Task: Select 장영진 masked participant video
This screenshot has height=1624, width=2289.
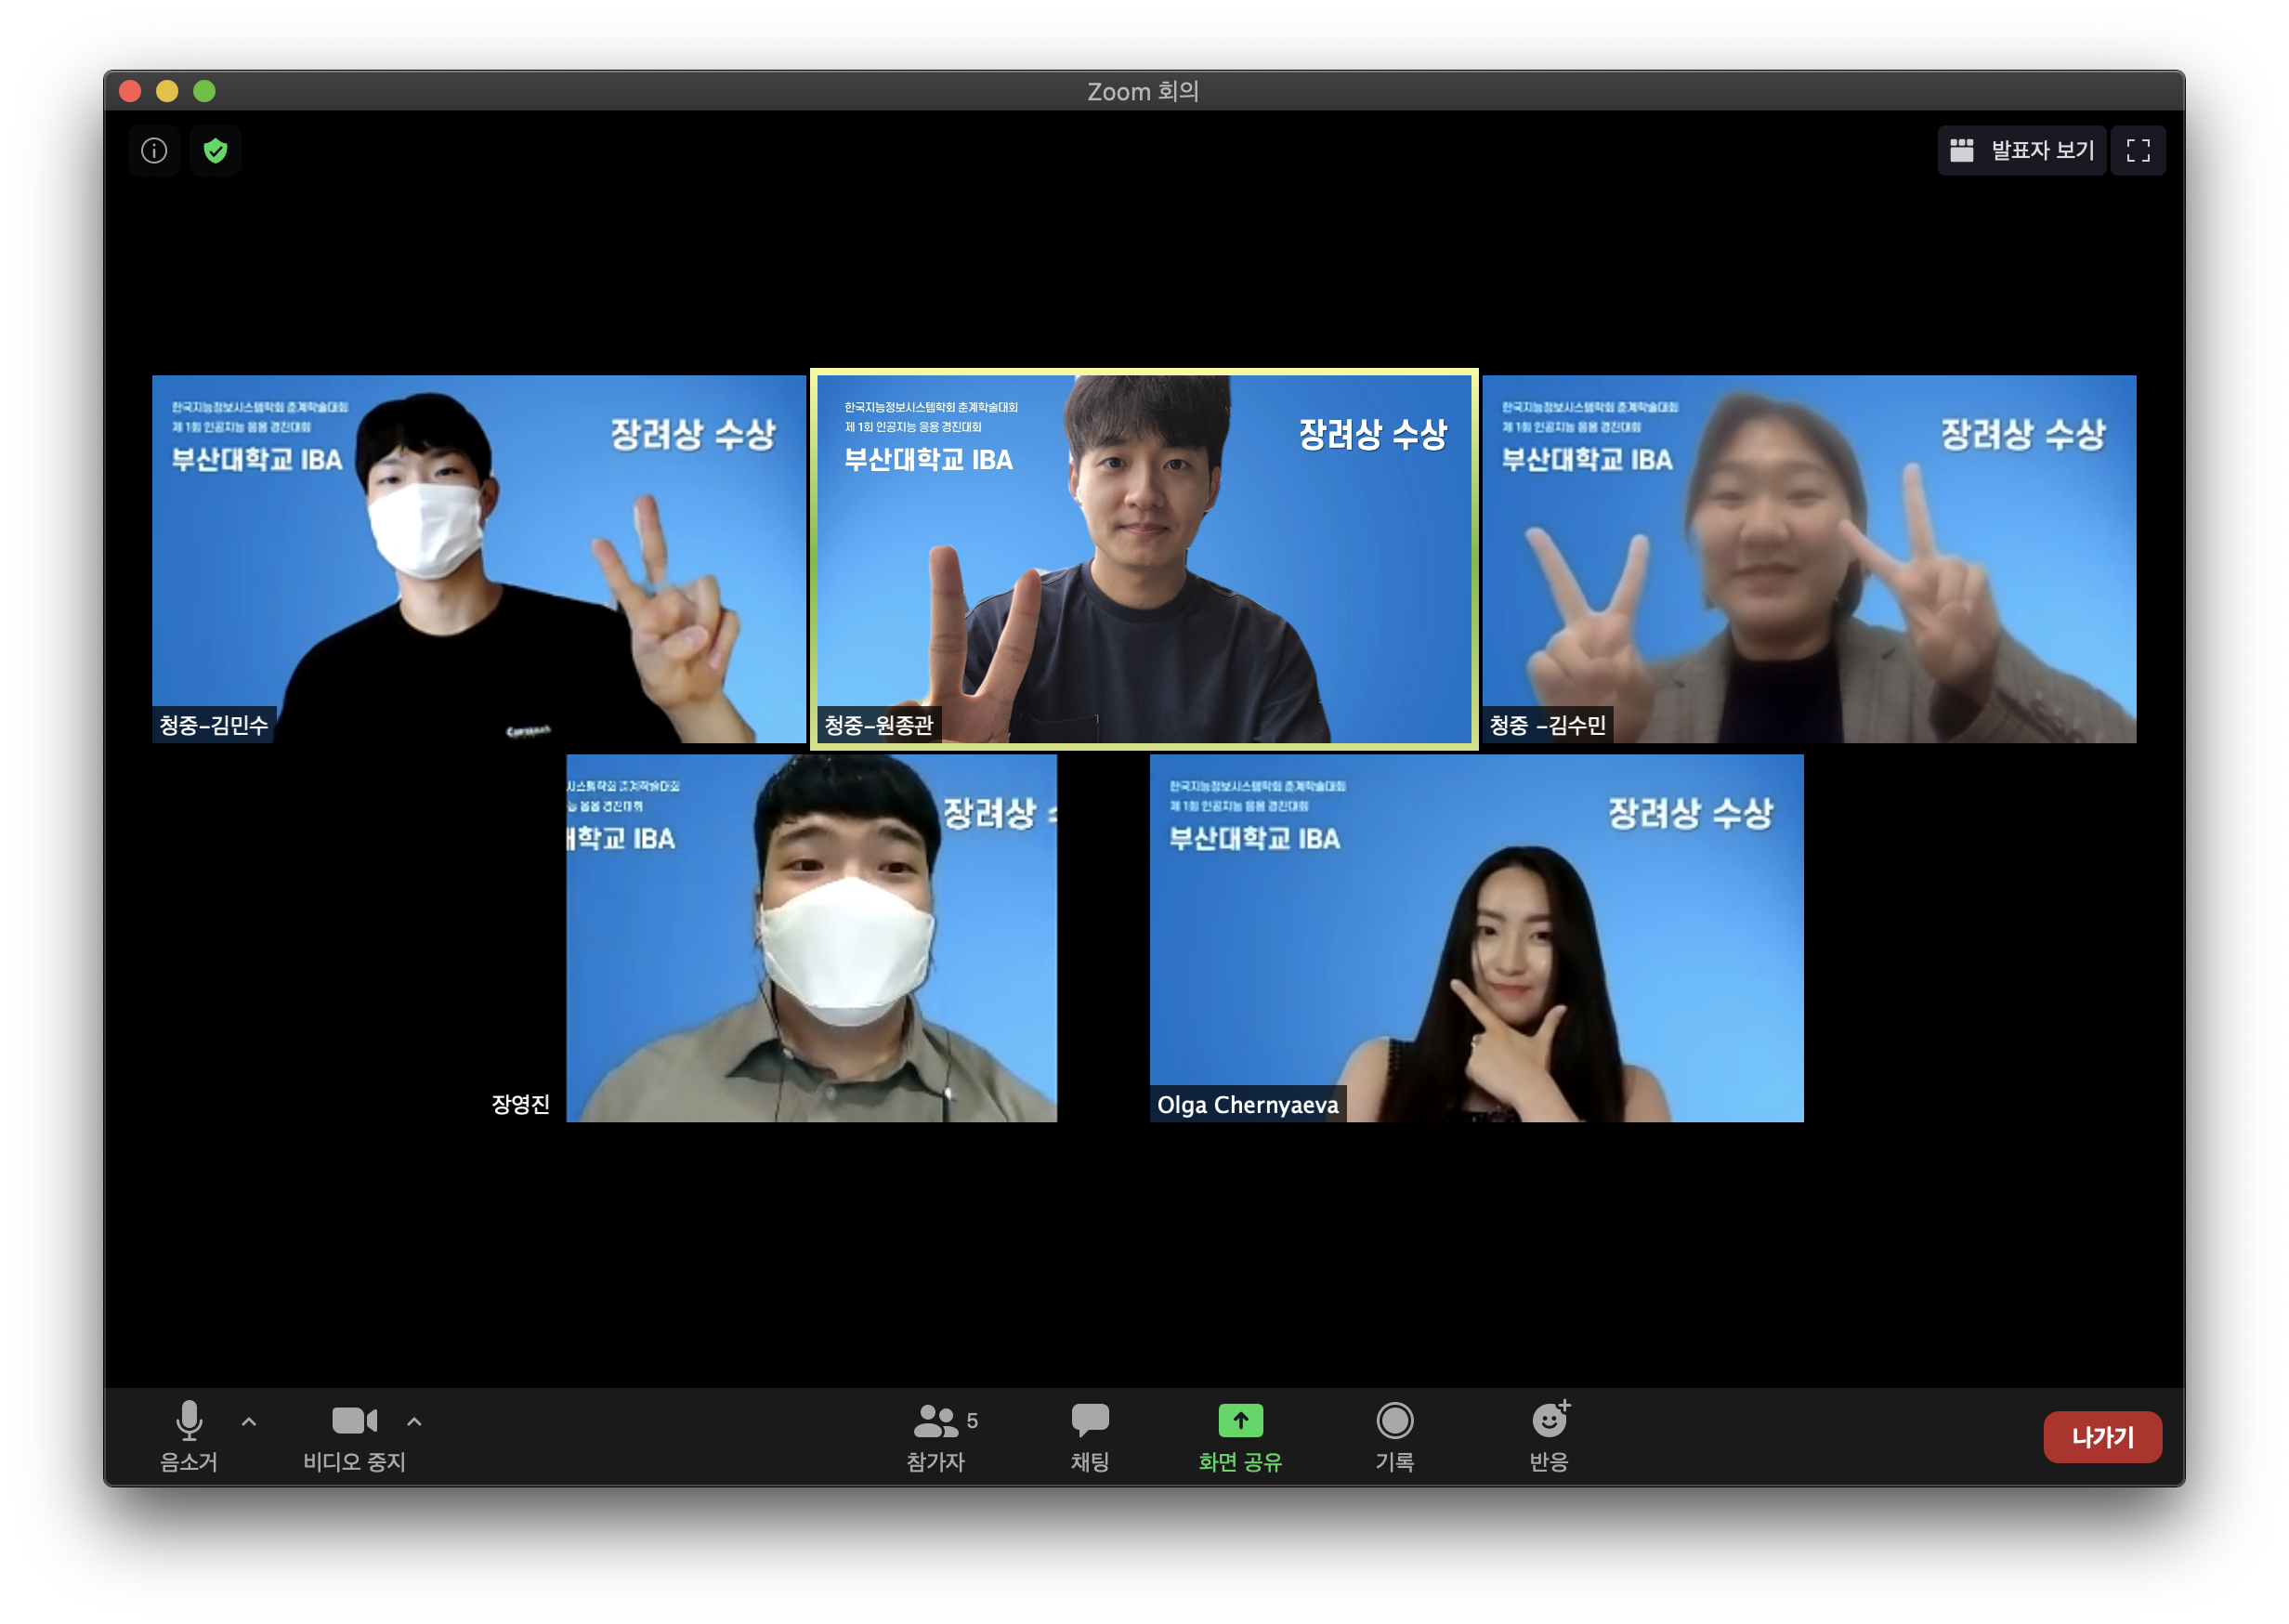Action: [811, 938]
